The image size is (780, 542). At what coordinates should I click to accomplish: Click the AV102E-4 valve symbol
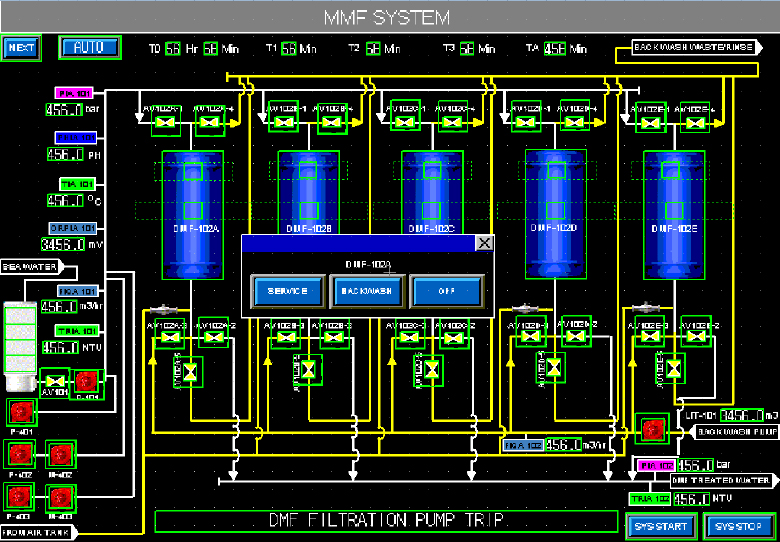tap(697, 124)
